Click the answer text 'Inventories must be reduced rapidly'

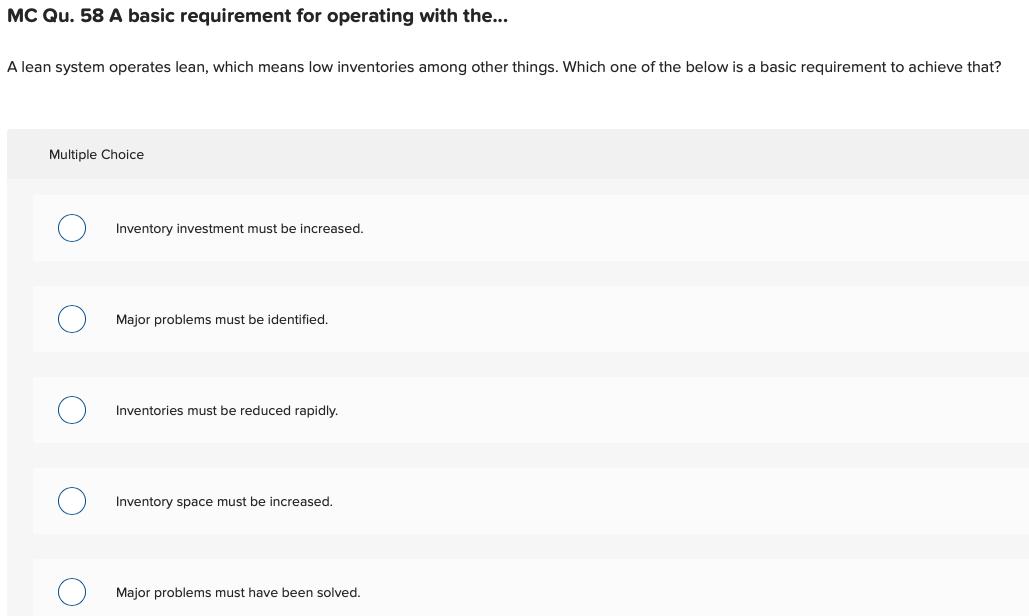pos(227,410)
